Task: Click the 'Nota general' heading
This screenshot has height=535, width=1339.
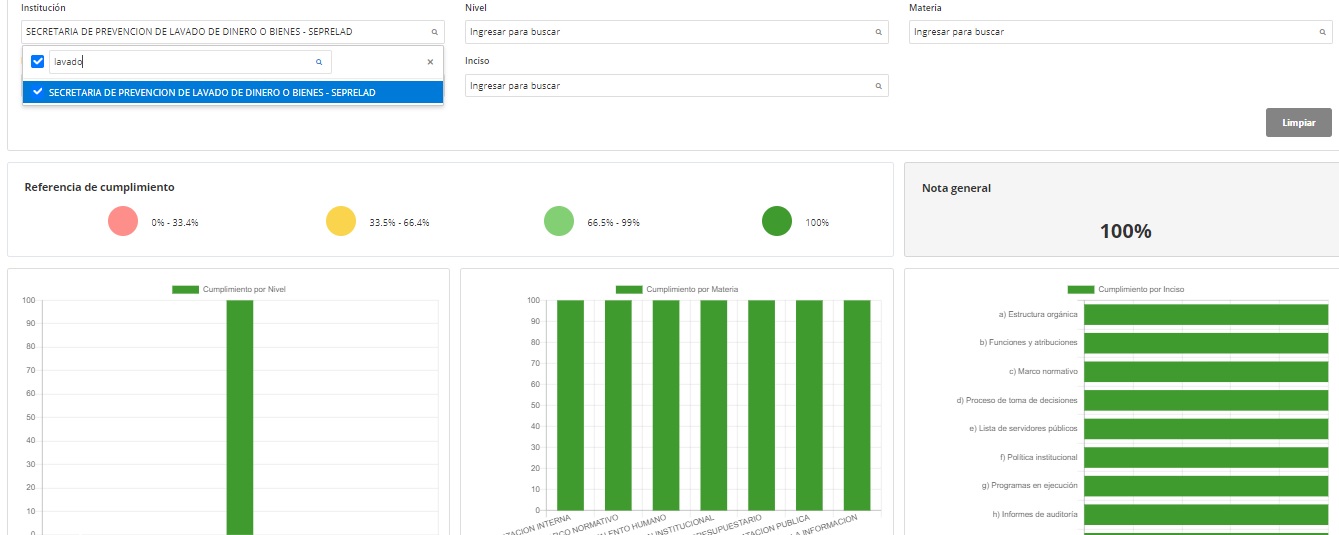Action: (956, 188)
